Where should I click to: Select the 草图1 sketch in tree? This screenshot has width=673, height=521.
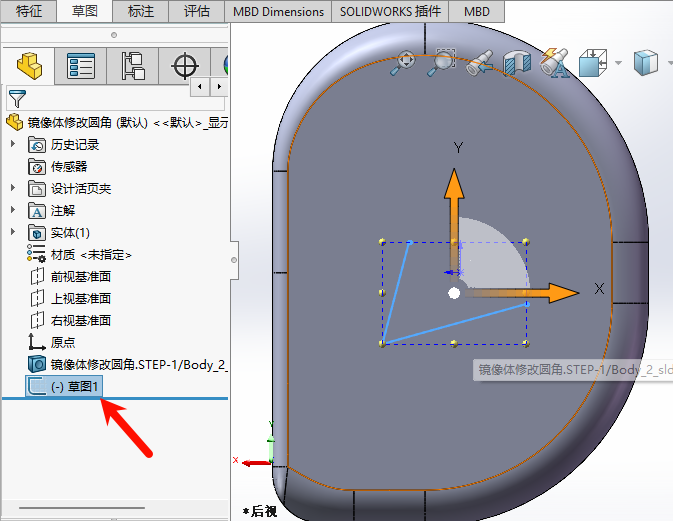click(77, 387)
